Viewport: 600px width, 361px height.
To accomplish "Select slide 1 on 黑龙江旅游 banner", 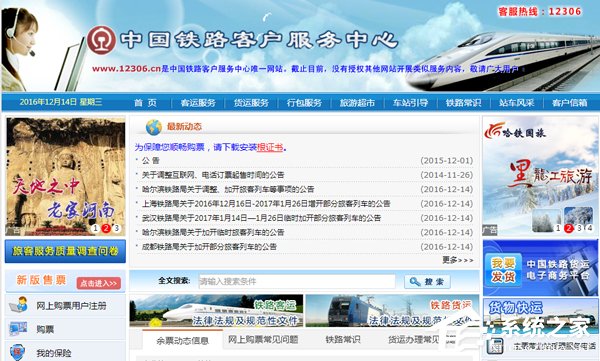I will 558,229.
